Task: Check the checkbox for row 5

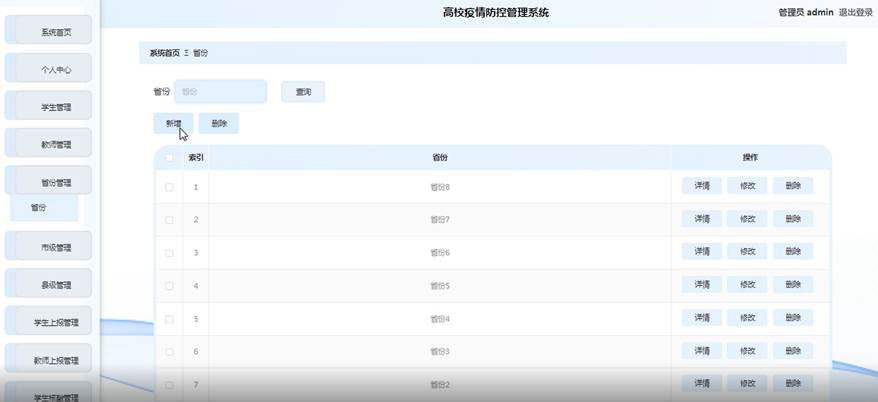Action: (169, 319)
